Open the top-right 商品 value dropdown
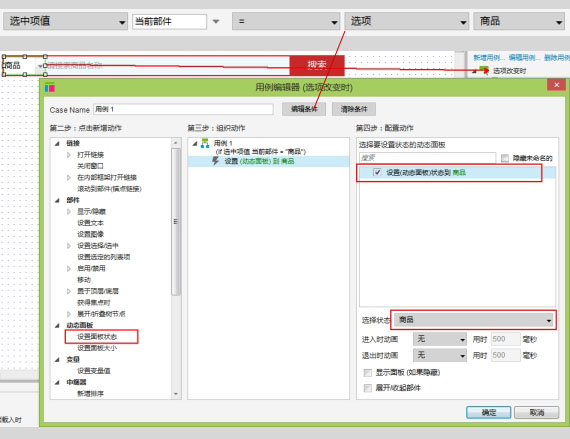The image size is (570, 439). pos(519,21)
